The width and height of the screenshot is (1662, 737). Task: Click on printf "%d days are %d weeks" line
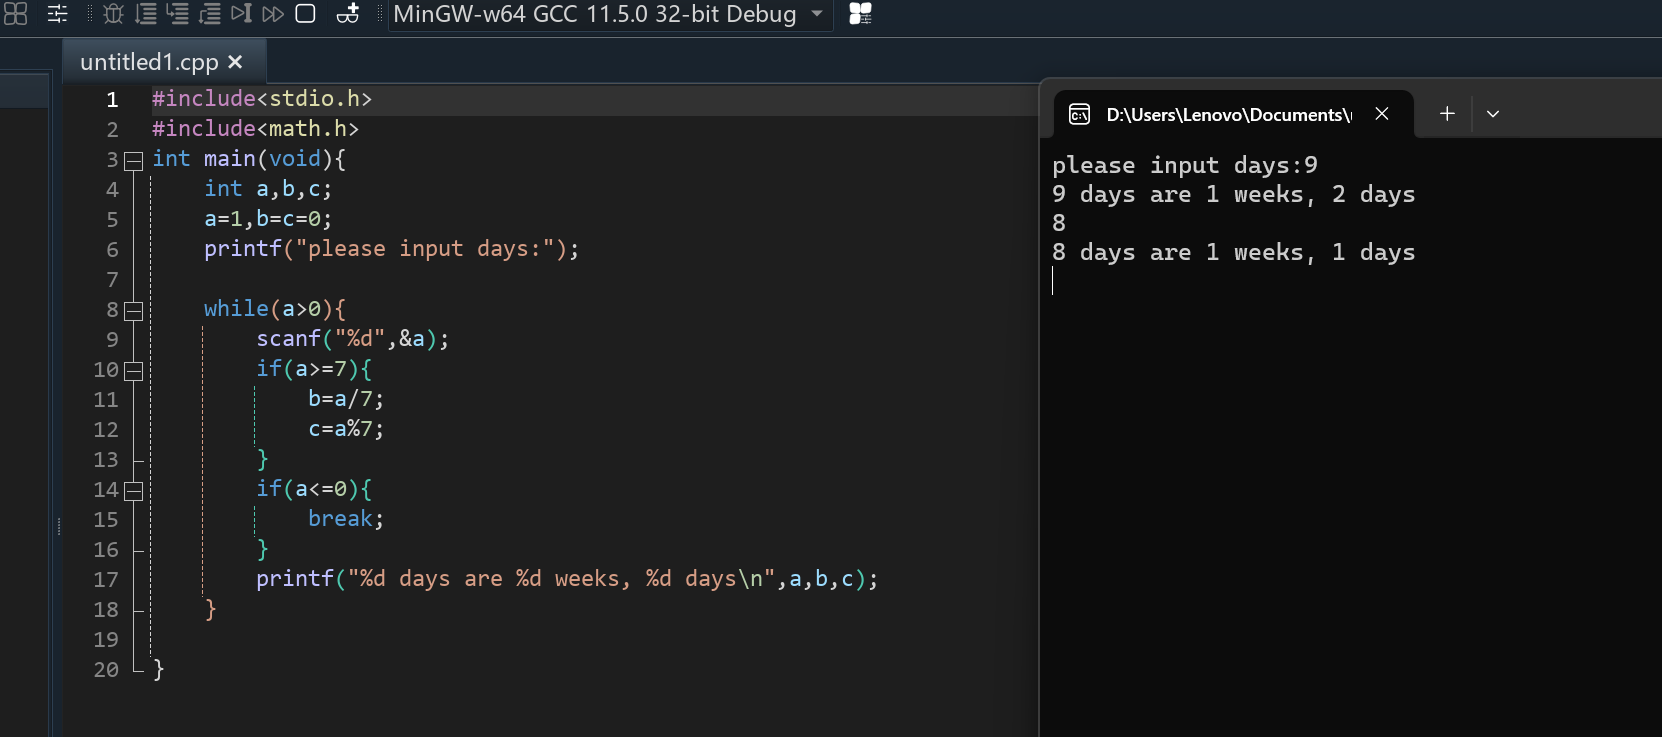(x=567, y=579)
